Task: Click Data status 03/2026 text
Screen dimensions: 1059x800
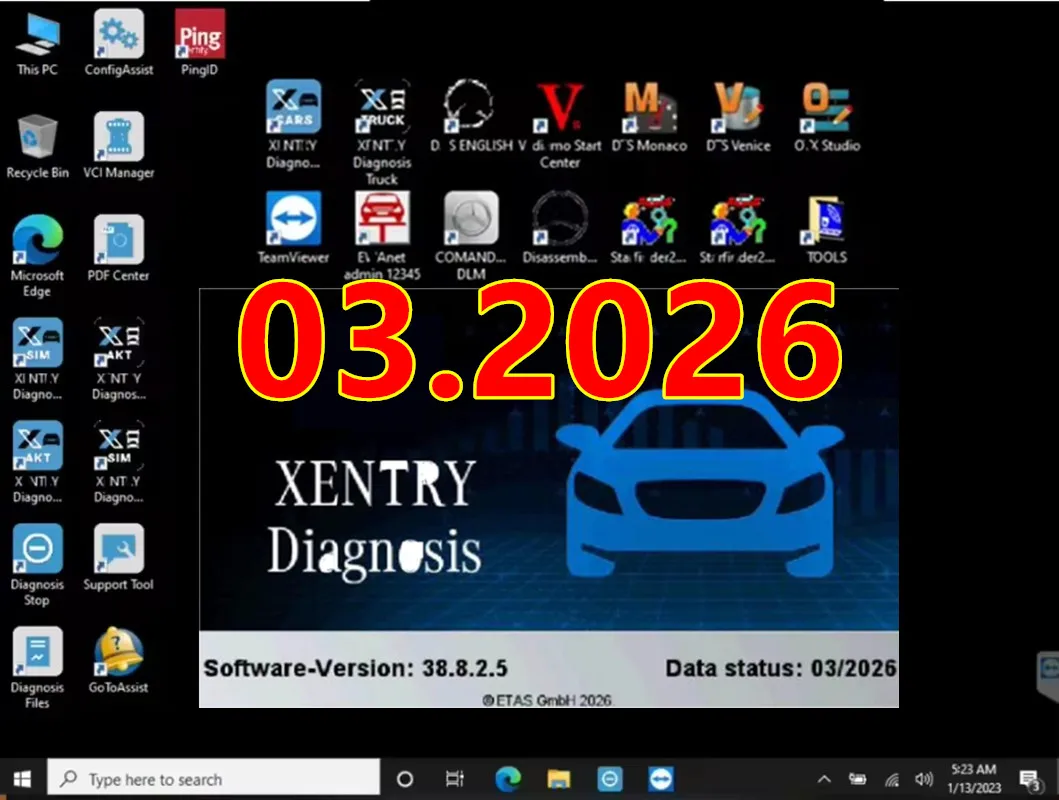Action: [781, 668]
